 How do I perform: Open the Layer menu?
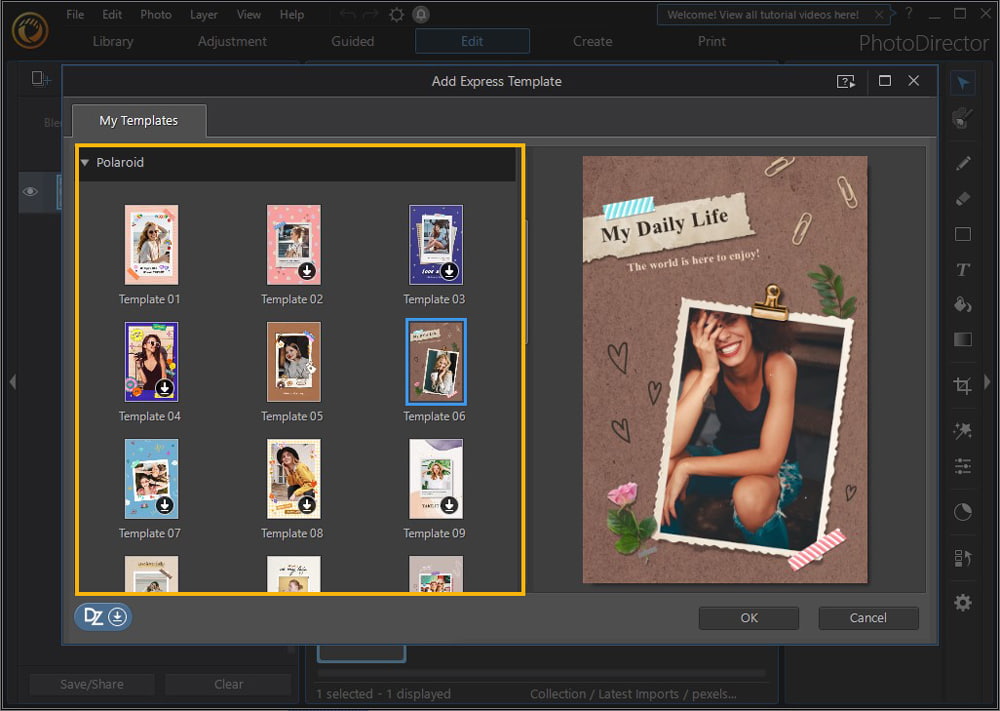203,14
